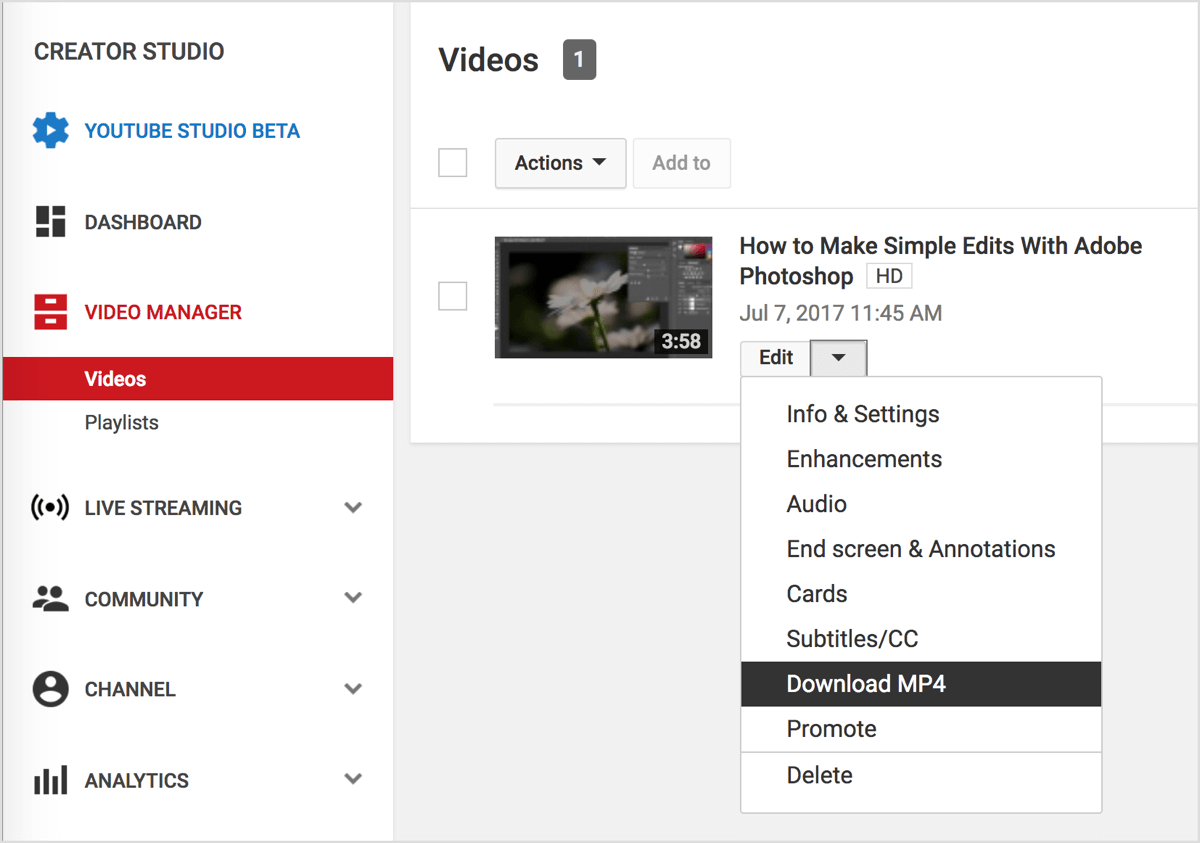Click the Edit button
The image size is (1200, 843).
click(776, 358)
